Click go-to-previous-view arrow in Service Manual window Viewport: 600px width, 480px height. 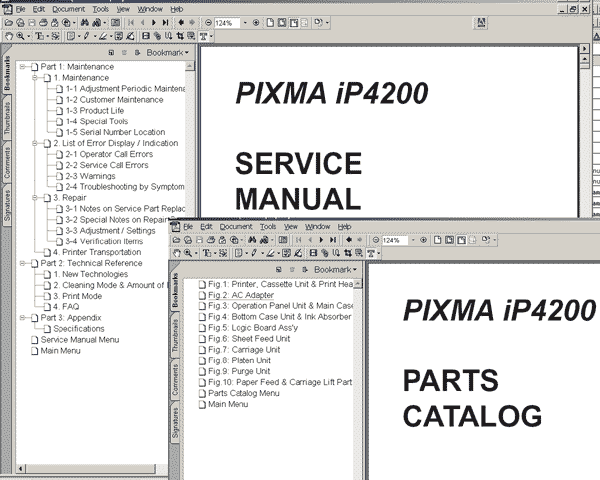[181, 23]
